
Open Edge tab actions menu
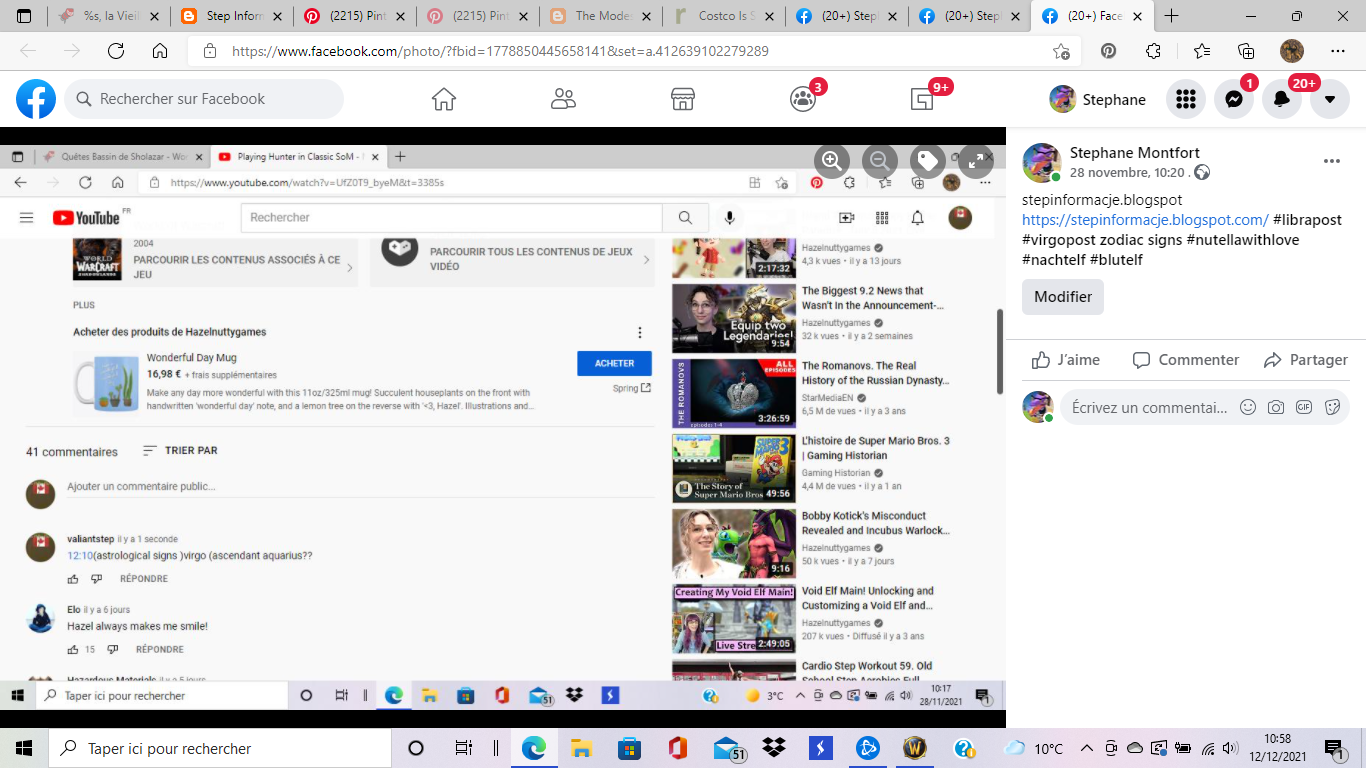tap(25, 16)
